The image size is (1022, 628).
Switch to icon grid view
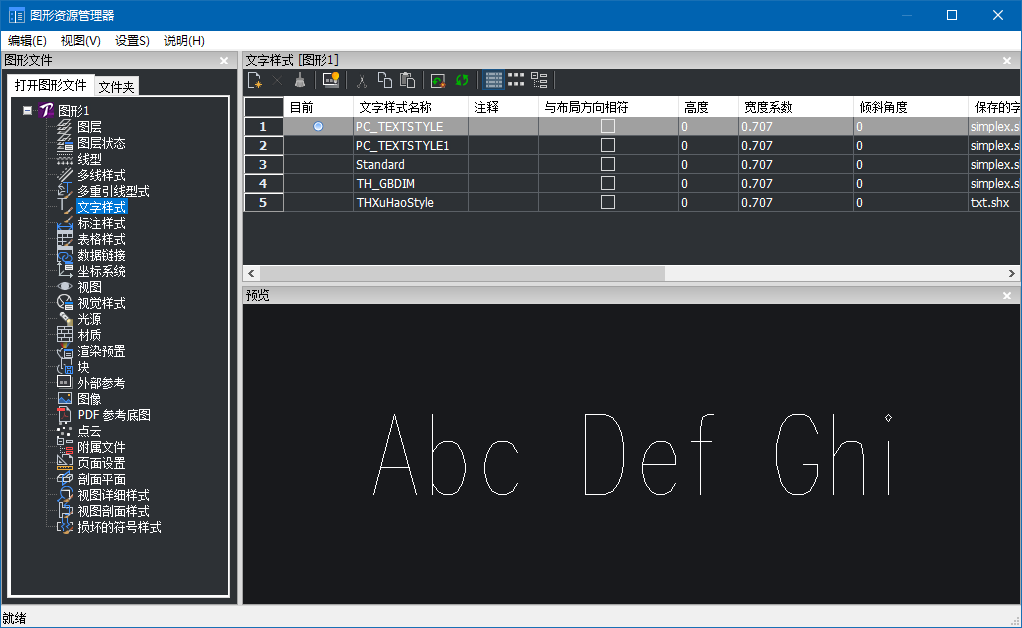(x=516, y=81)
